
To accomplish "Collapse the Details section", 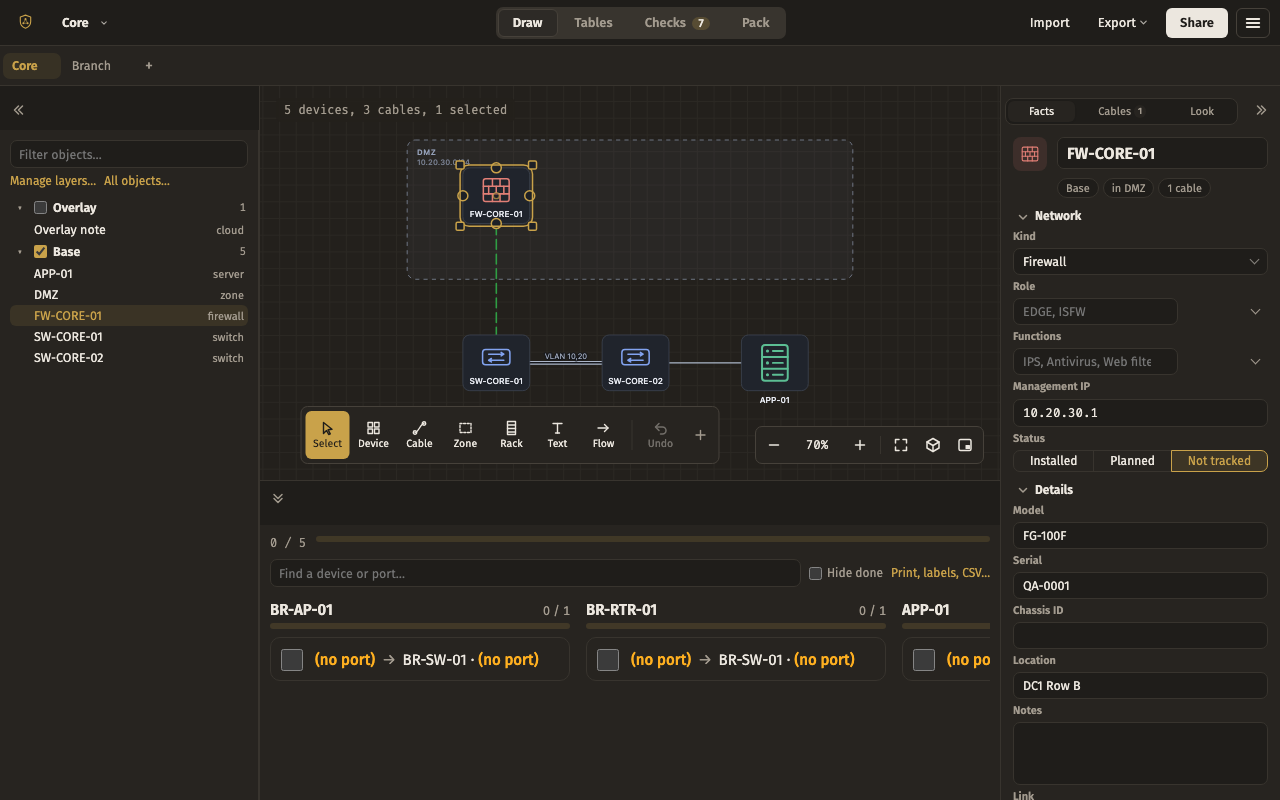I will [1045, 490].
